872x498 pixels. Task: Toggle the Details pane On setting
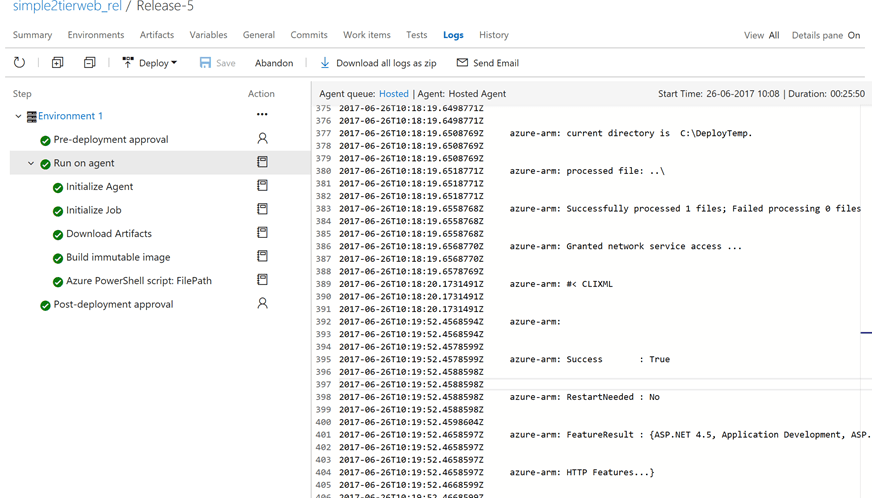pos(853,35)
